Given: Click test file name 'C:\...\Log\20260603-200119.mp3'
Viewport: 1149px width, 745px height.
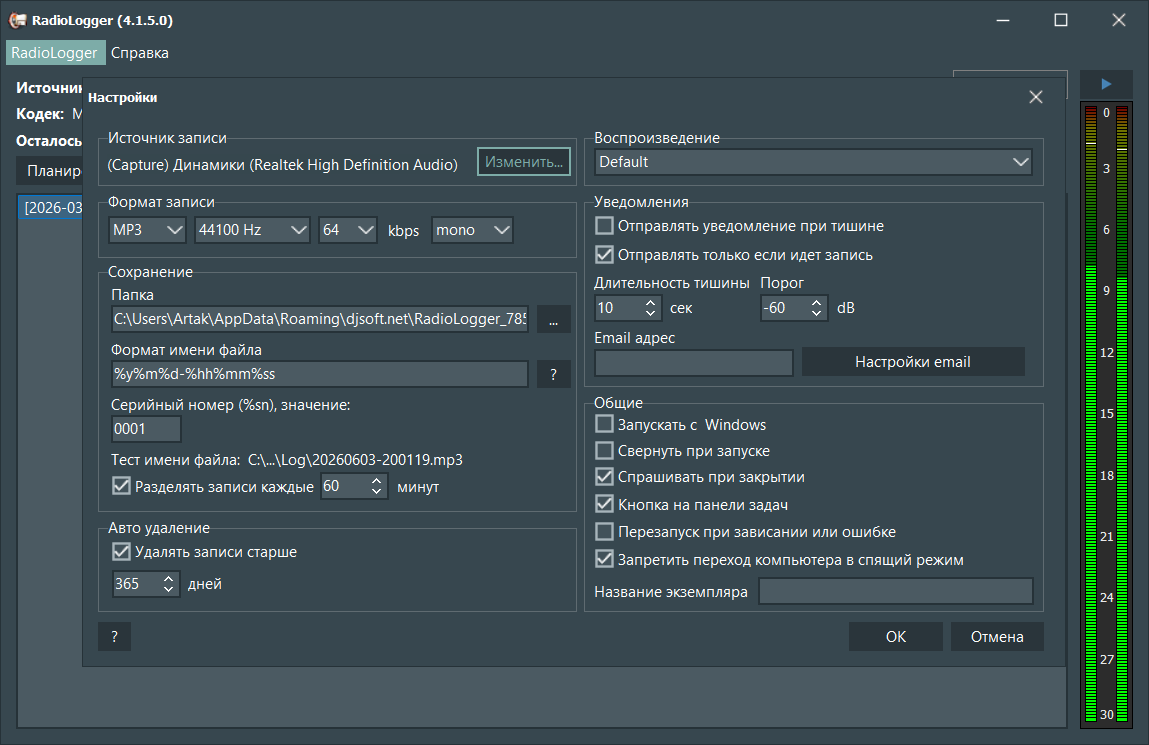Looking at the screenshot, I should [x=355, y=460].
